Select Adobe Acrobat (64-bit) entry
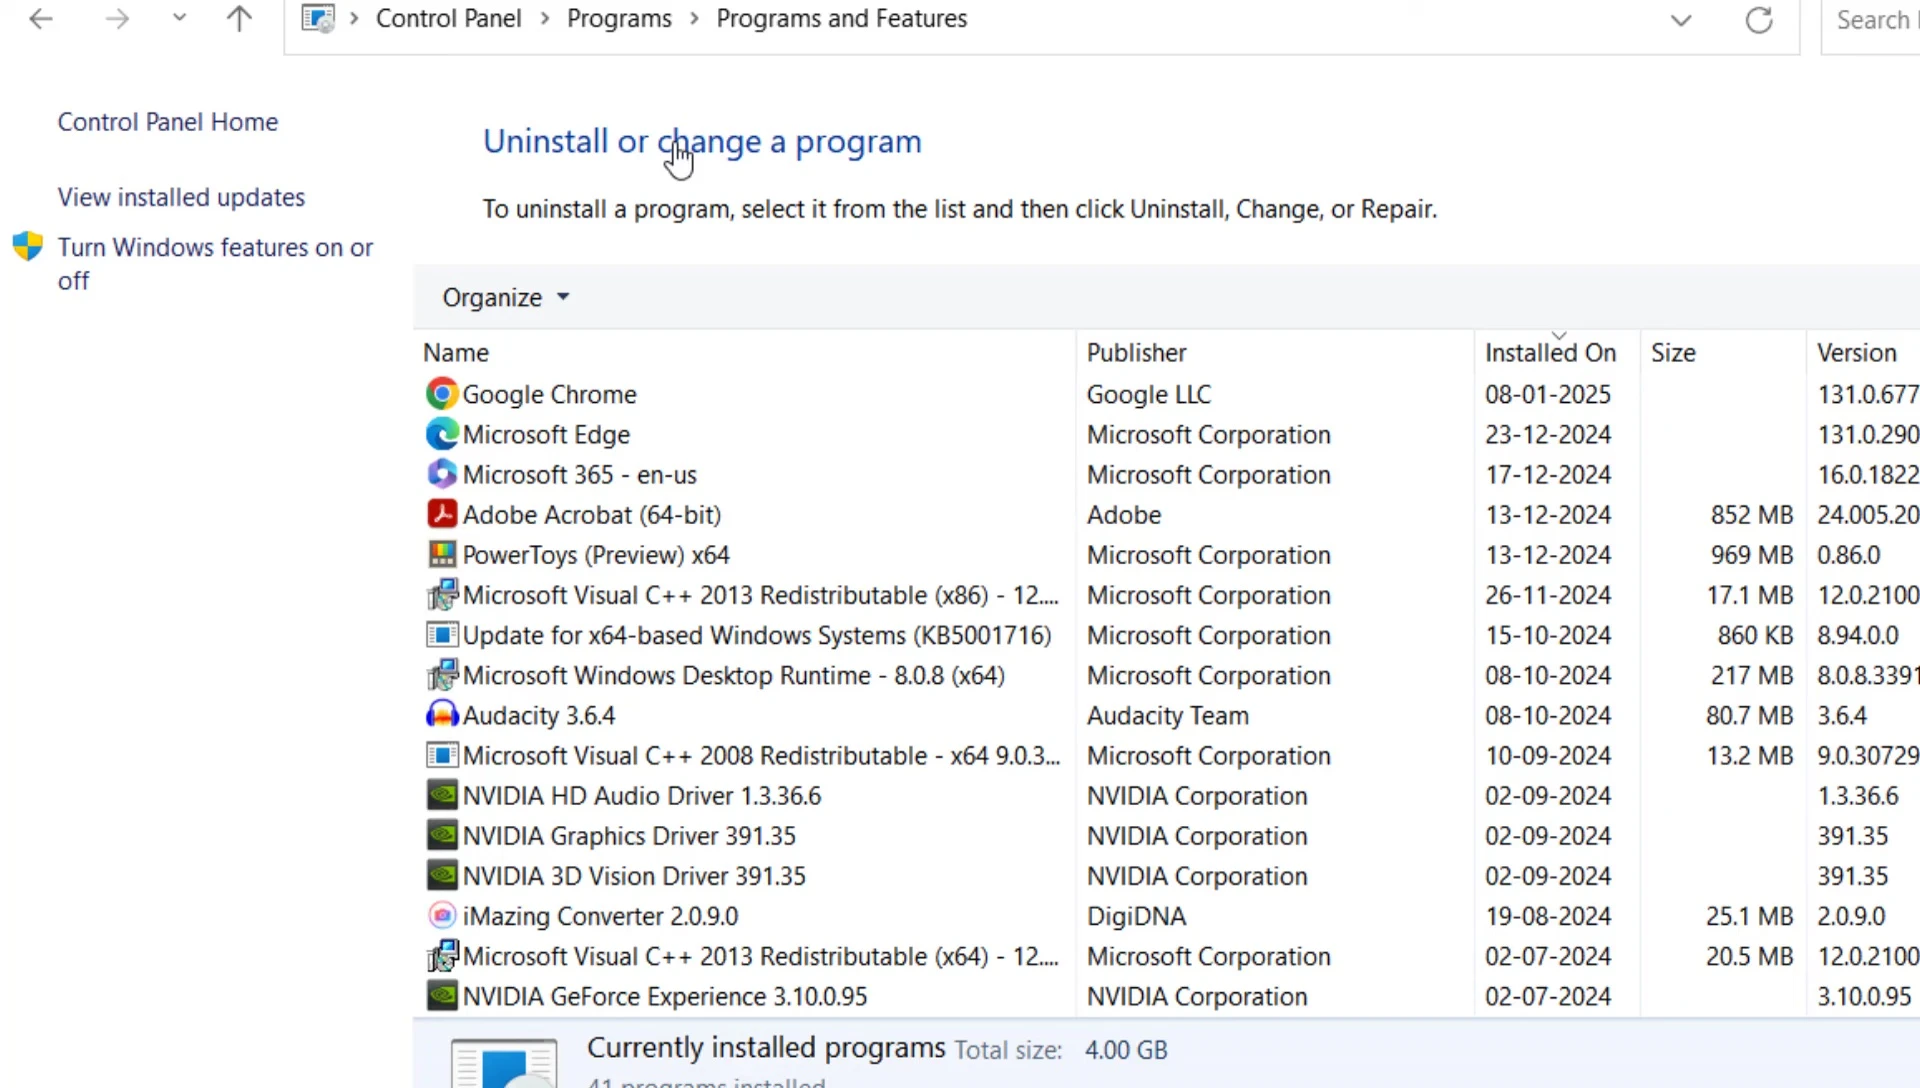Screen dimensions: 1920x1088 point(591,514)
